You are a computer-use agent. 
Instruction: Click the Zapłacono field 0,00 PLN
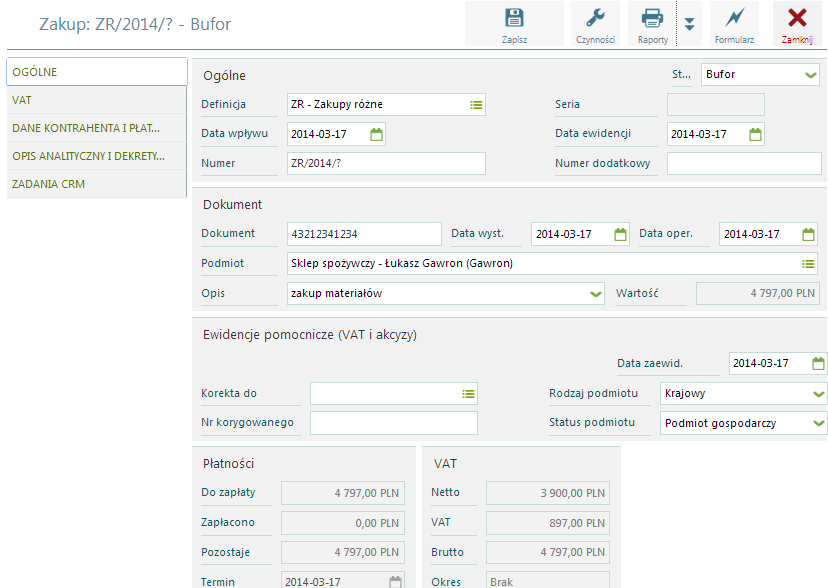[343, 523]
